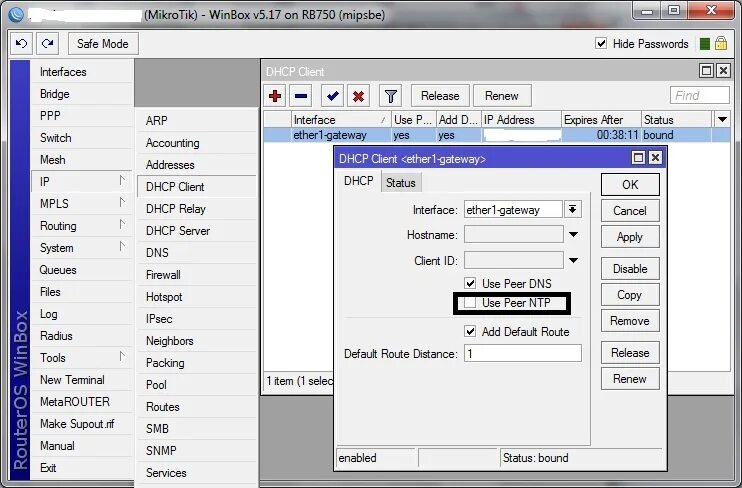Click the Default Route Distance field
Image resolution: width=742 pixels, height=488 pixels.
click(522, 353)
